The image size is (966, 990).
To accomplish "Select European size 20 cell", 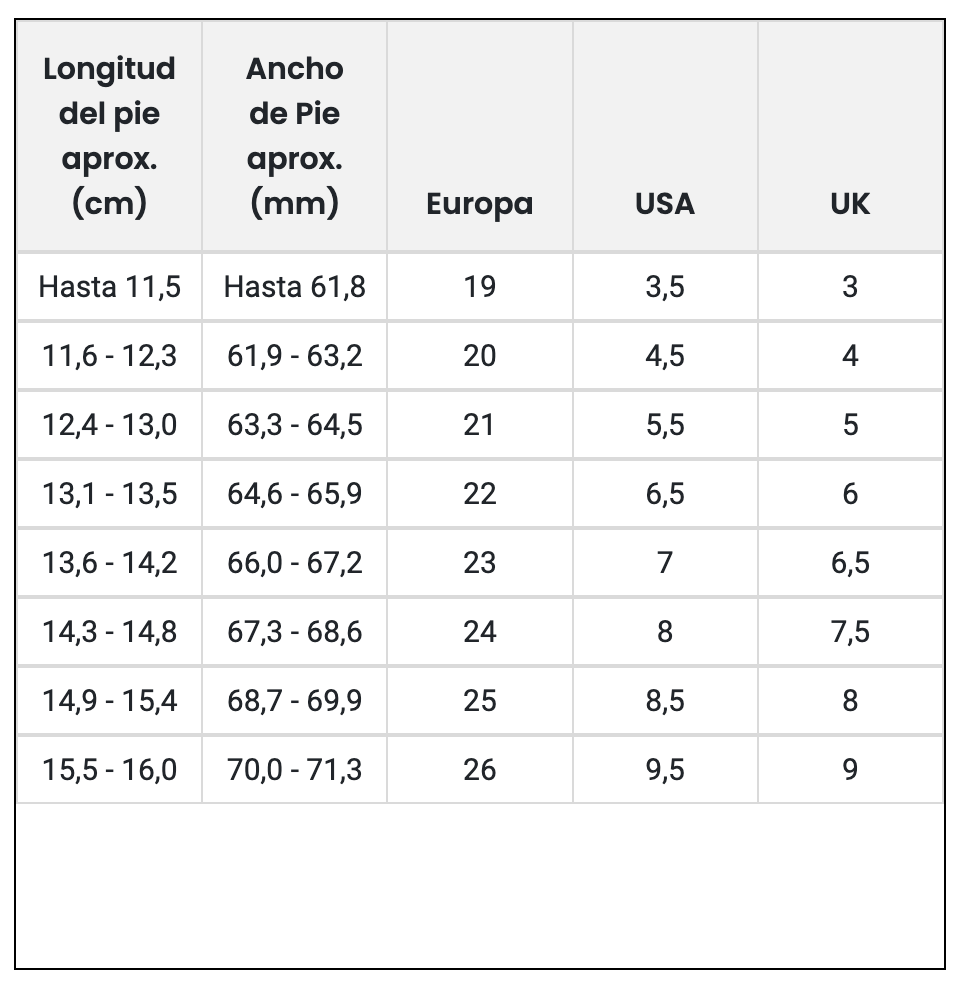I will 479,356.
